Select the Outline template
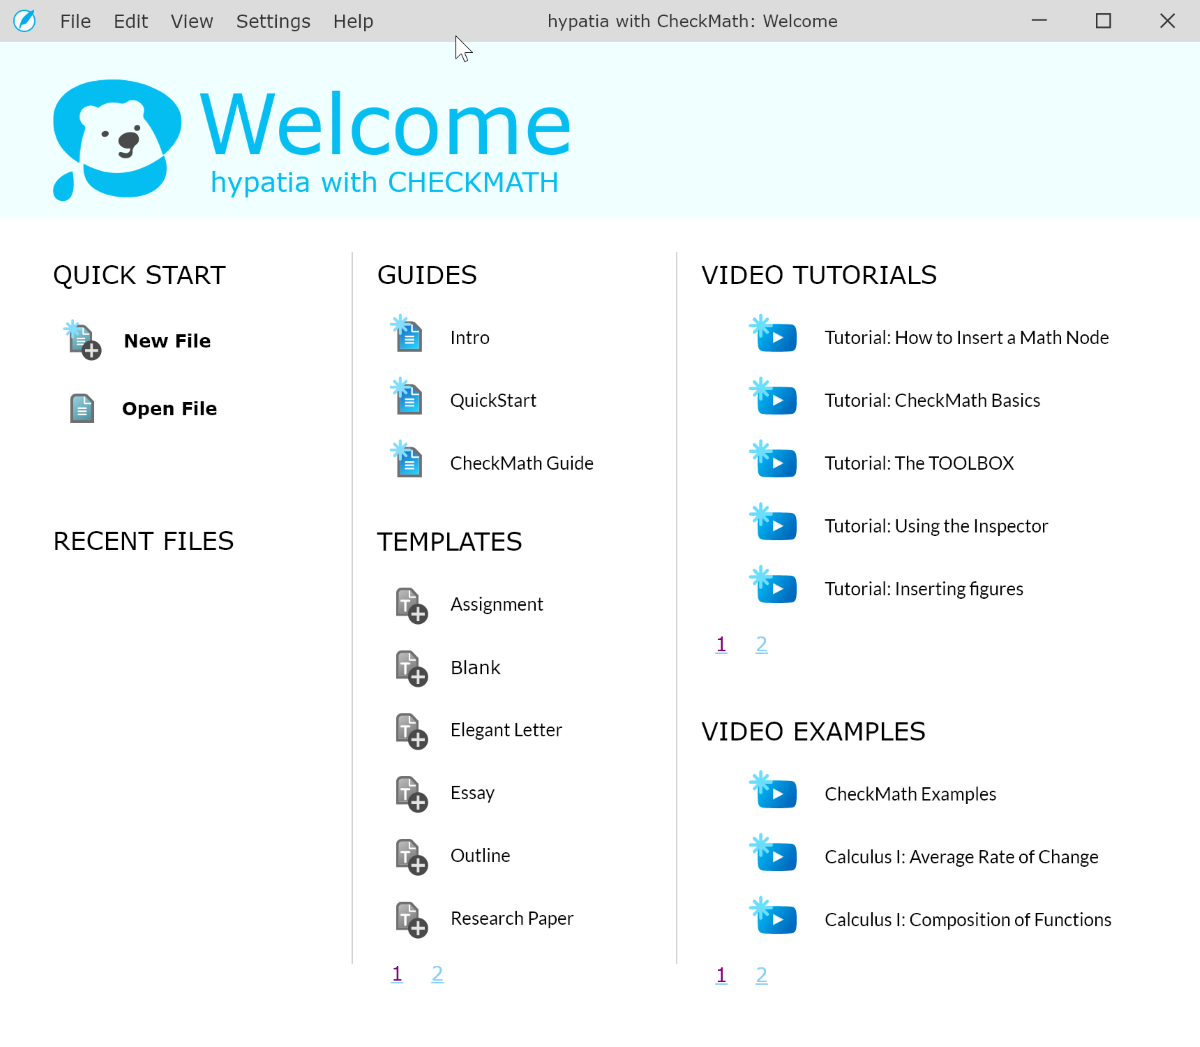The width and height of the screenshot is (1200, 1047). click(x=480, y=856)
